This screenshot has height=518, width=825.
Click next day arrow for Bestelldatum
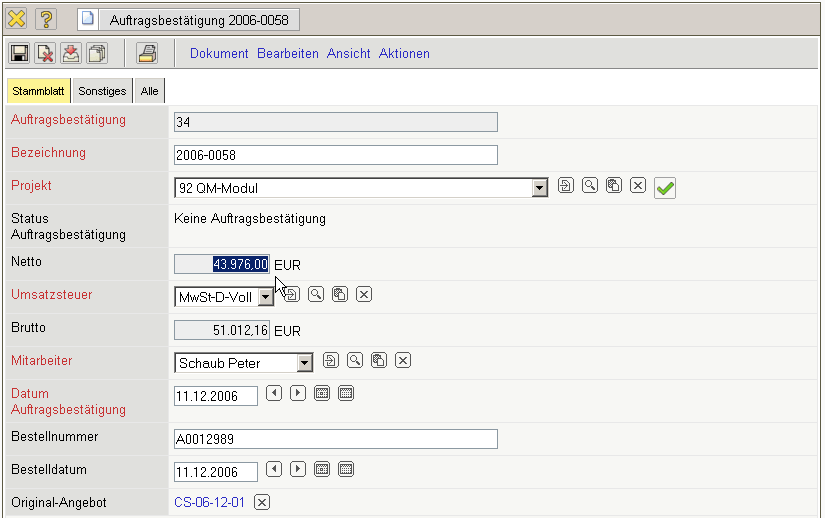(298, 469)
